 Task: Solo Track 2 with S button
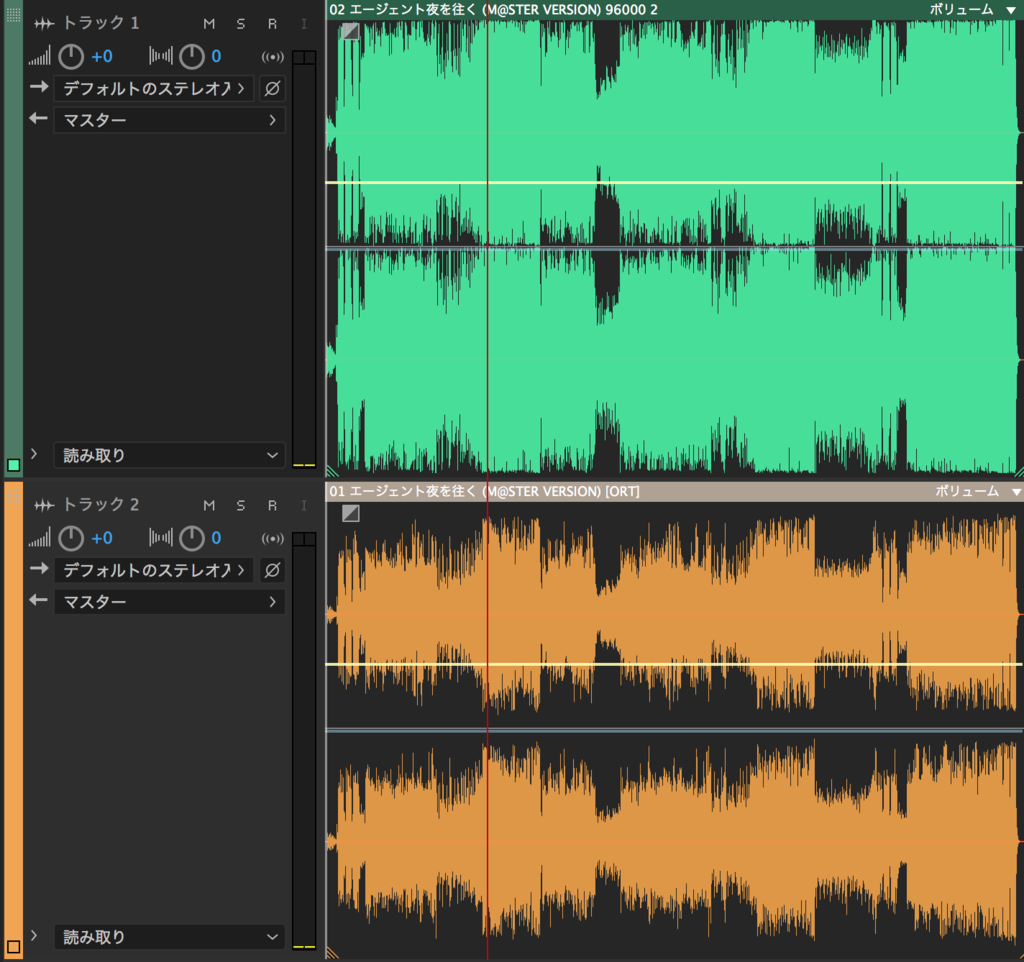tap(241, 505)
